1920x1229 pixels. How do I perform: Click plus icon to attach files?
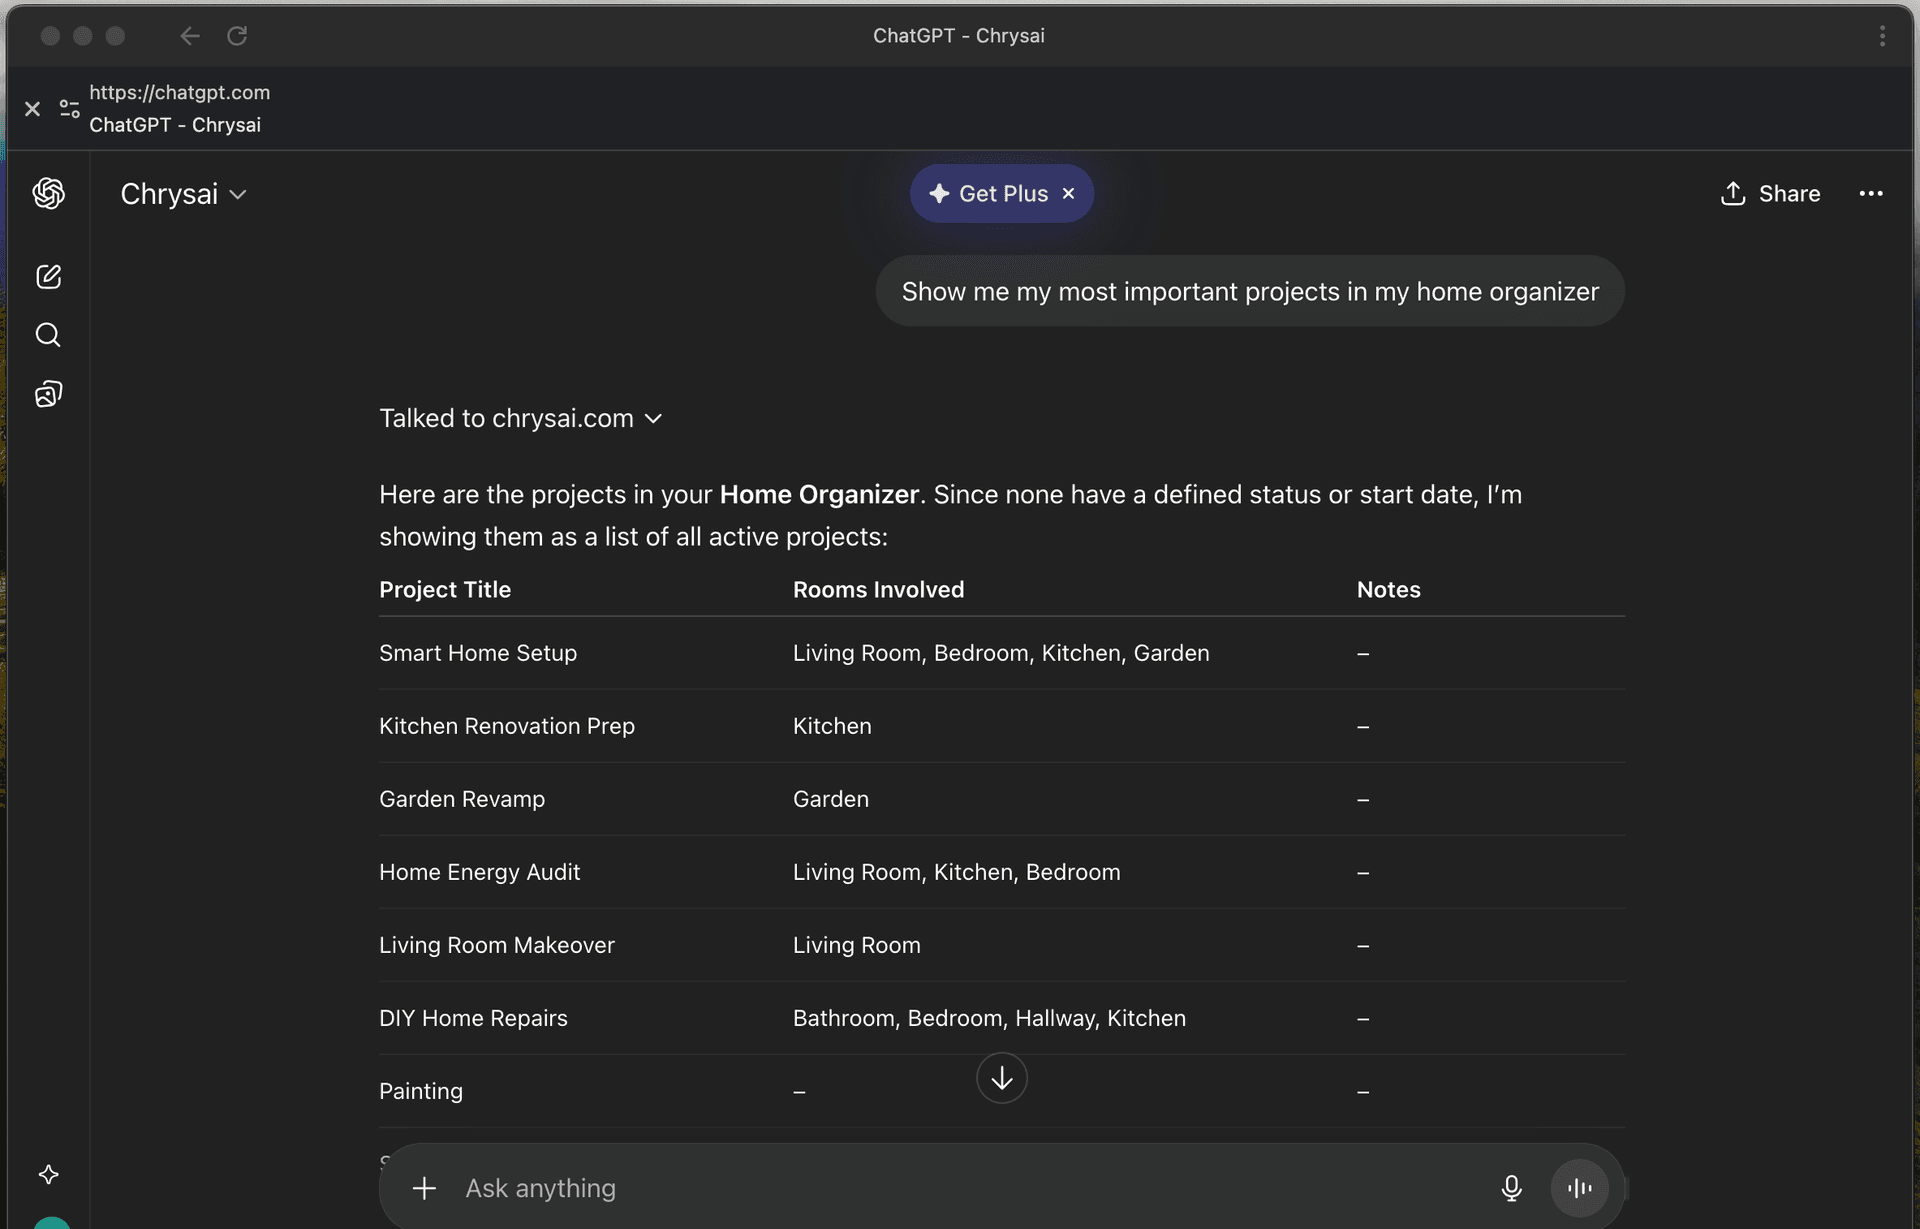click(424, 1188)
